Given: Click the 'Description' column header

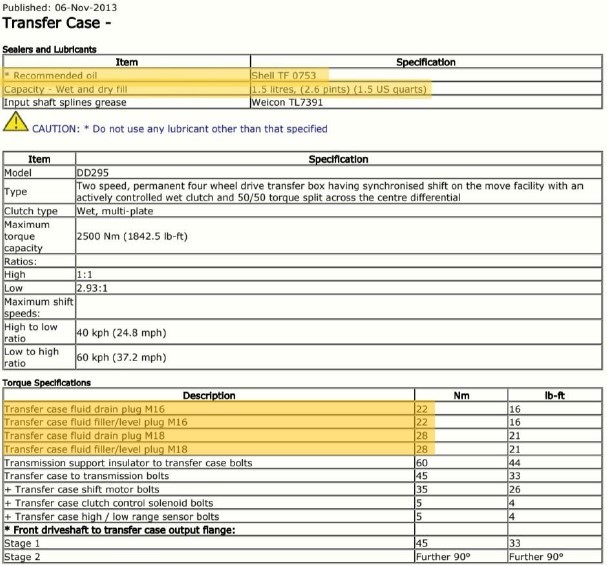Looking at the screenshot, I should [x=209, y=396].
